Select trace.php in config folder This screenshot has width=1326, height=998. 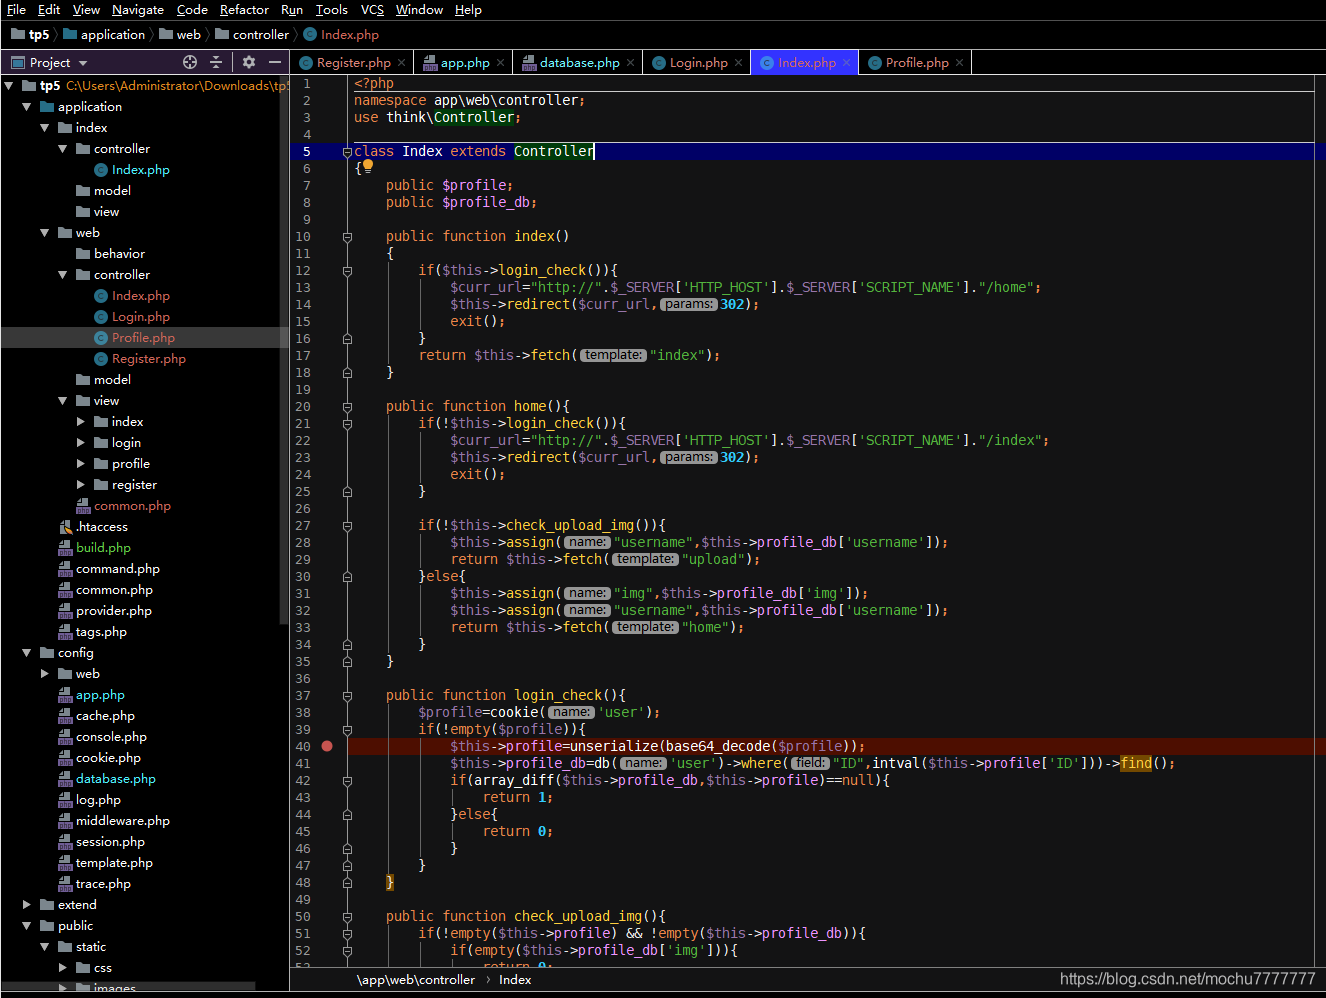click(103, 884)
